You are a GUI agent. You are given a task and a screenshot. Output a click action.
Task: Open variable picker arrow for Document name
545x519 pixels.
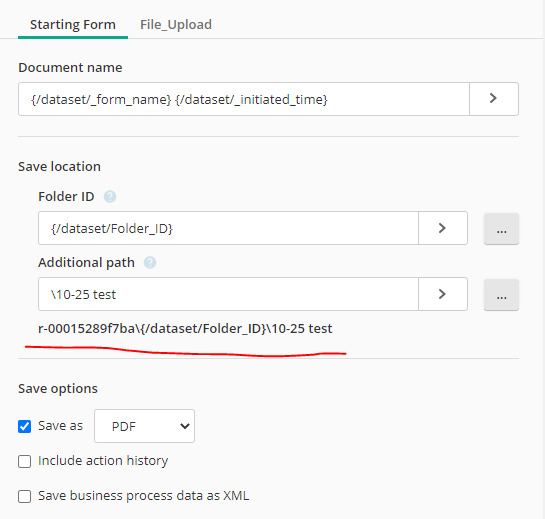click(494, 99)
